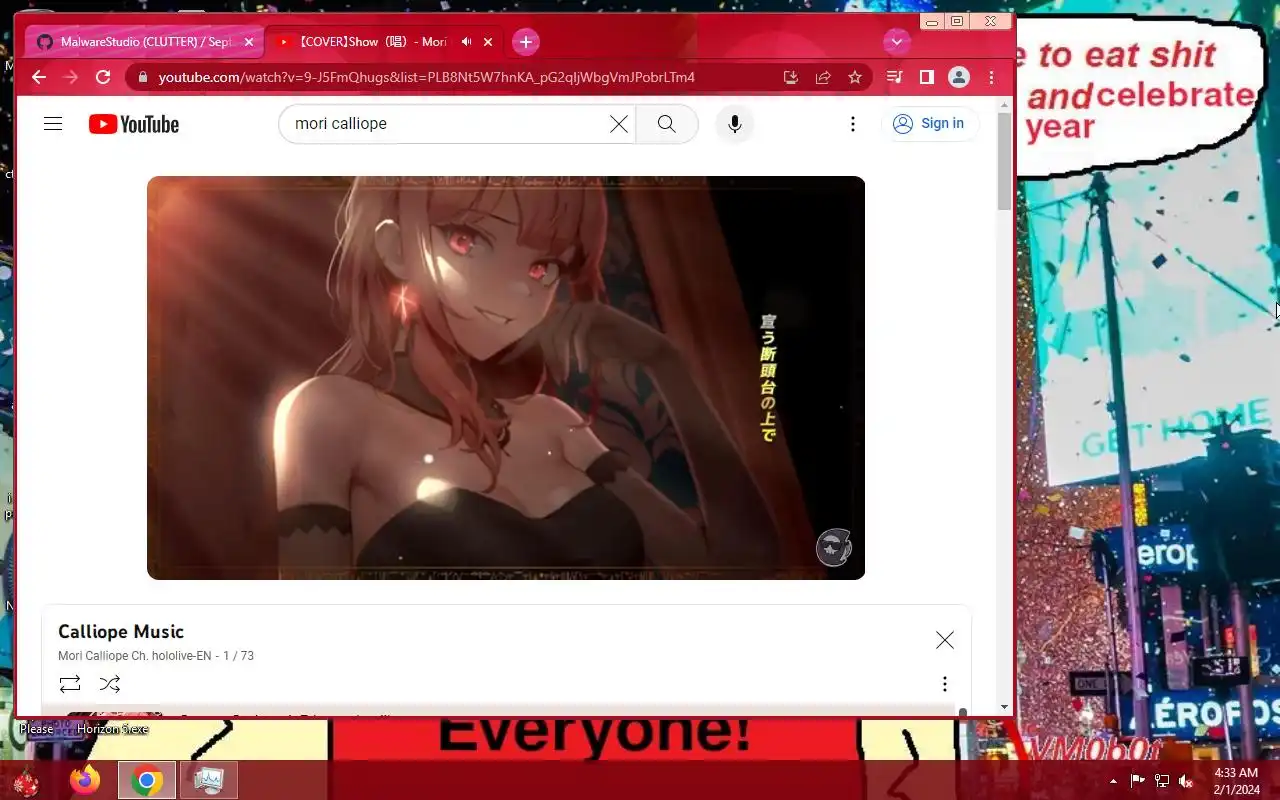Viewport: 1280px width, 800px height.
Task: Shuffle the Calliope Music playlist
Action: tap(110, 684)
